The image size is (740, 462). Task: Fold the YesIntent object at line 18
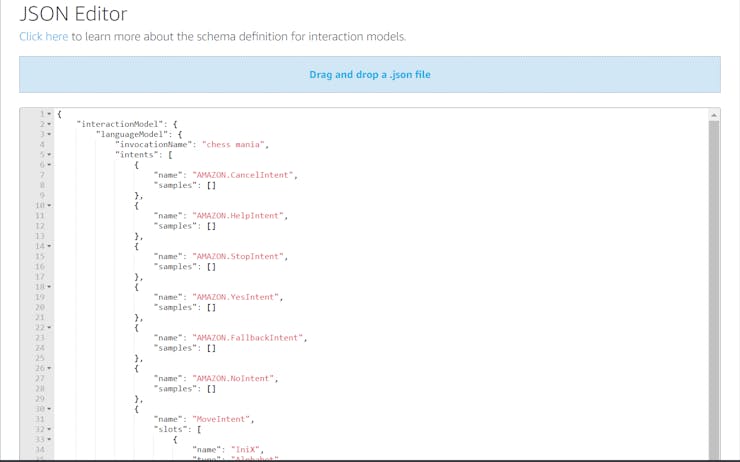pyautogui.click(x=49, y=287)
